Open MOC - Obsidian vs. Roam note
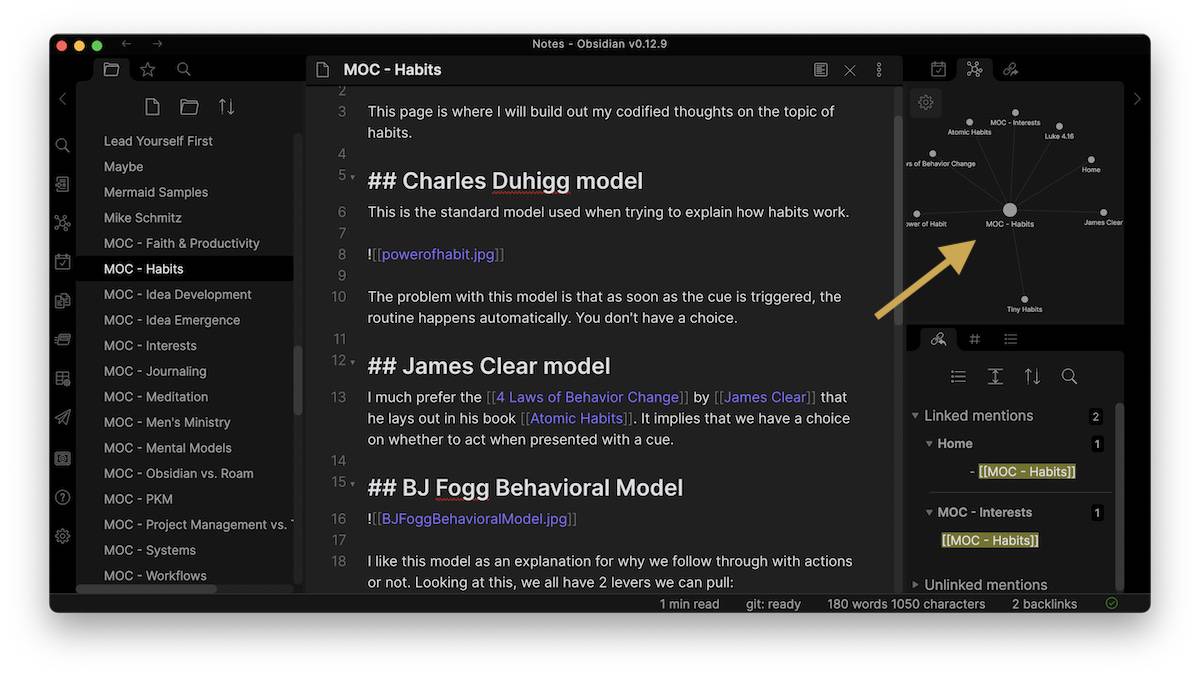Screen dimensions: 1200x678 [179, 473]
